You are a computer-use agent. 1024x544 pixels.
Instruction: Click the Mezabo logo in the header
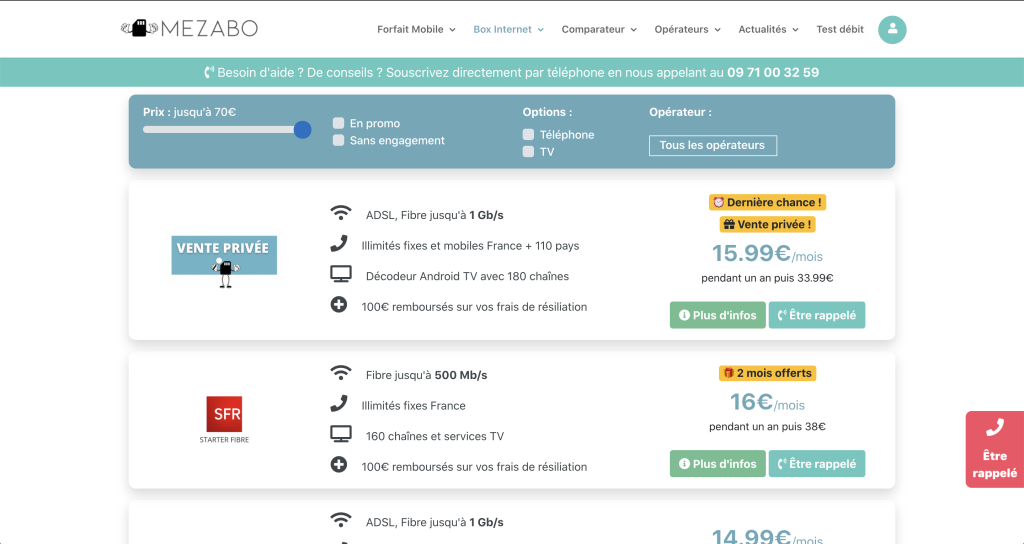pyautogui.click(x=189, y=29)
